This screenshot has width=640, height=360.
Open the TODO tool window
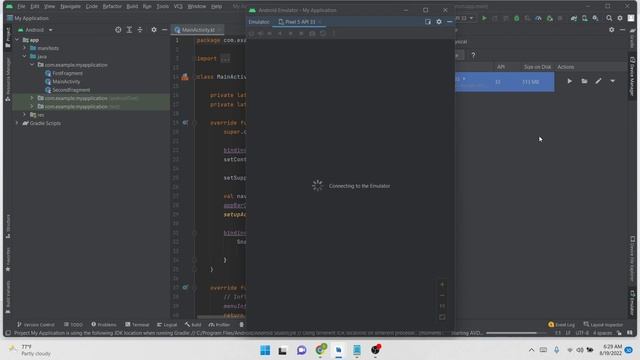(x=73, y=324)
